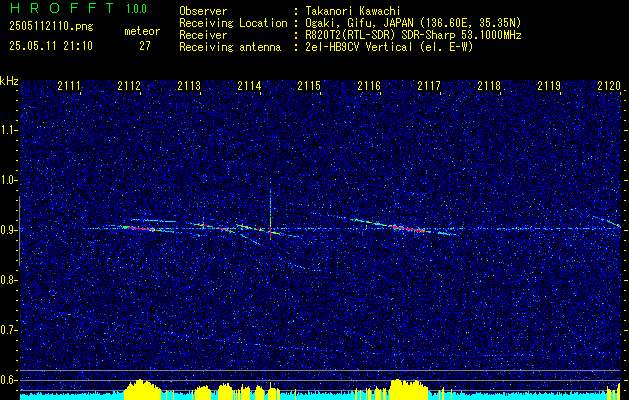629x400 pixels.
Task: Click the 0.9 kHz axis label
Action: coord(8,230)
